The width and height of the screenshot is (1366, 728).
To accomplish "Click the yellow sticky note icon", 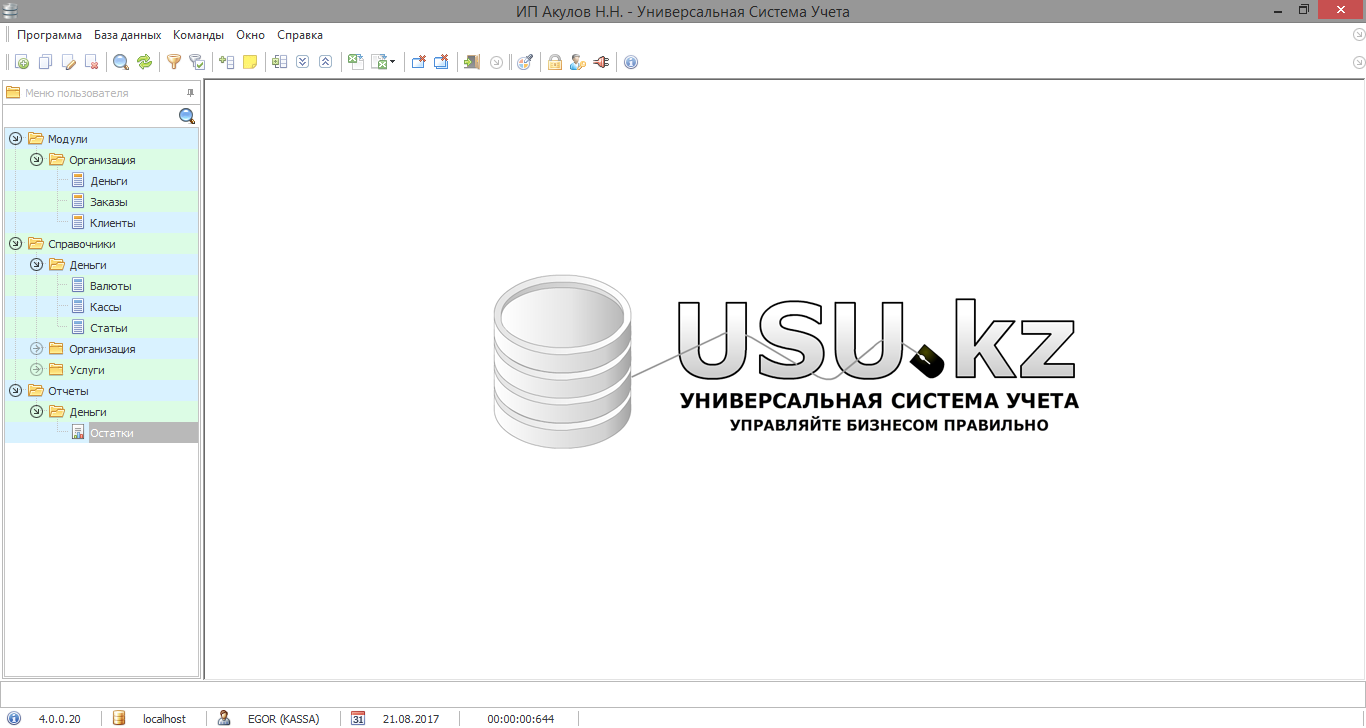I will point(250,62).
